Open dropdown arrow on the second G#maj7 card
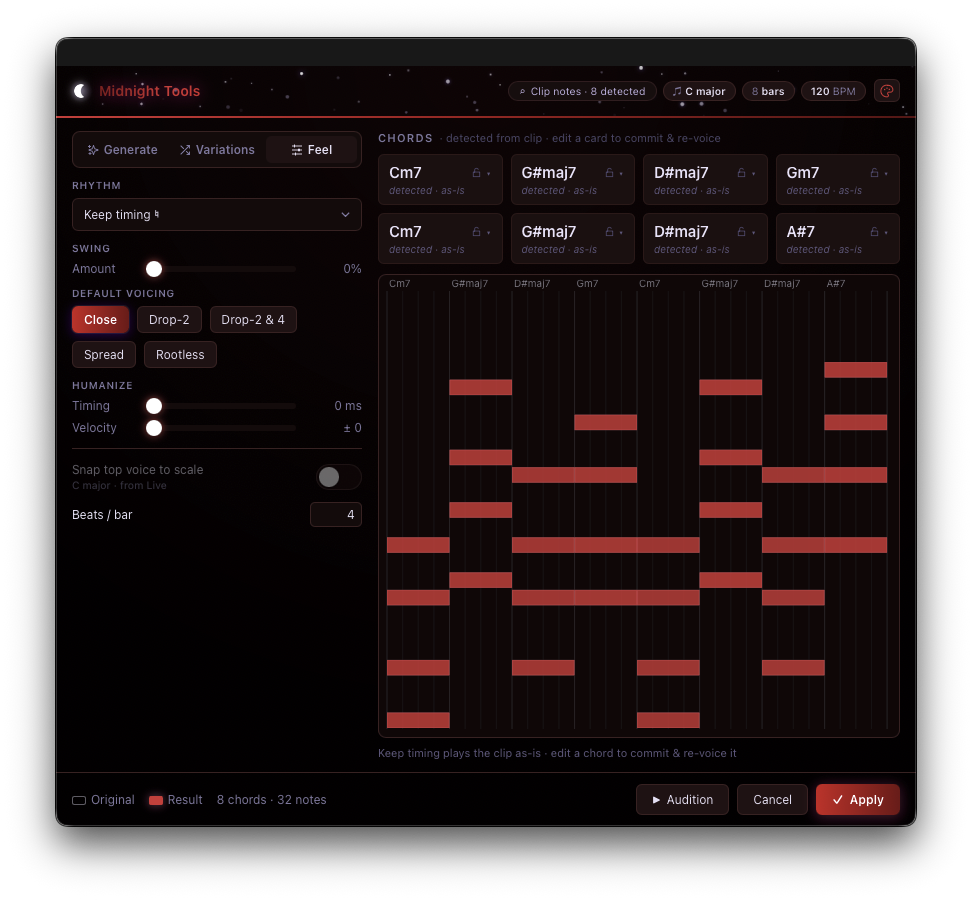 pyautogui.click(x=621, y=232)
